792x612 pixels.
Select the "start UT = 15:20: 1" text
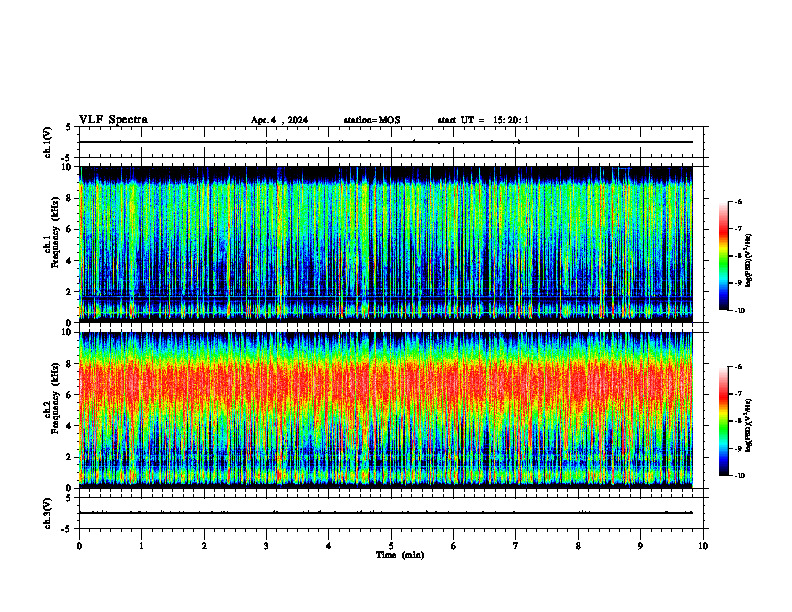pos(483,120)
